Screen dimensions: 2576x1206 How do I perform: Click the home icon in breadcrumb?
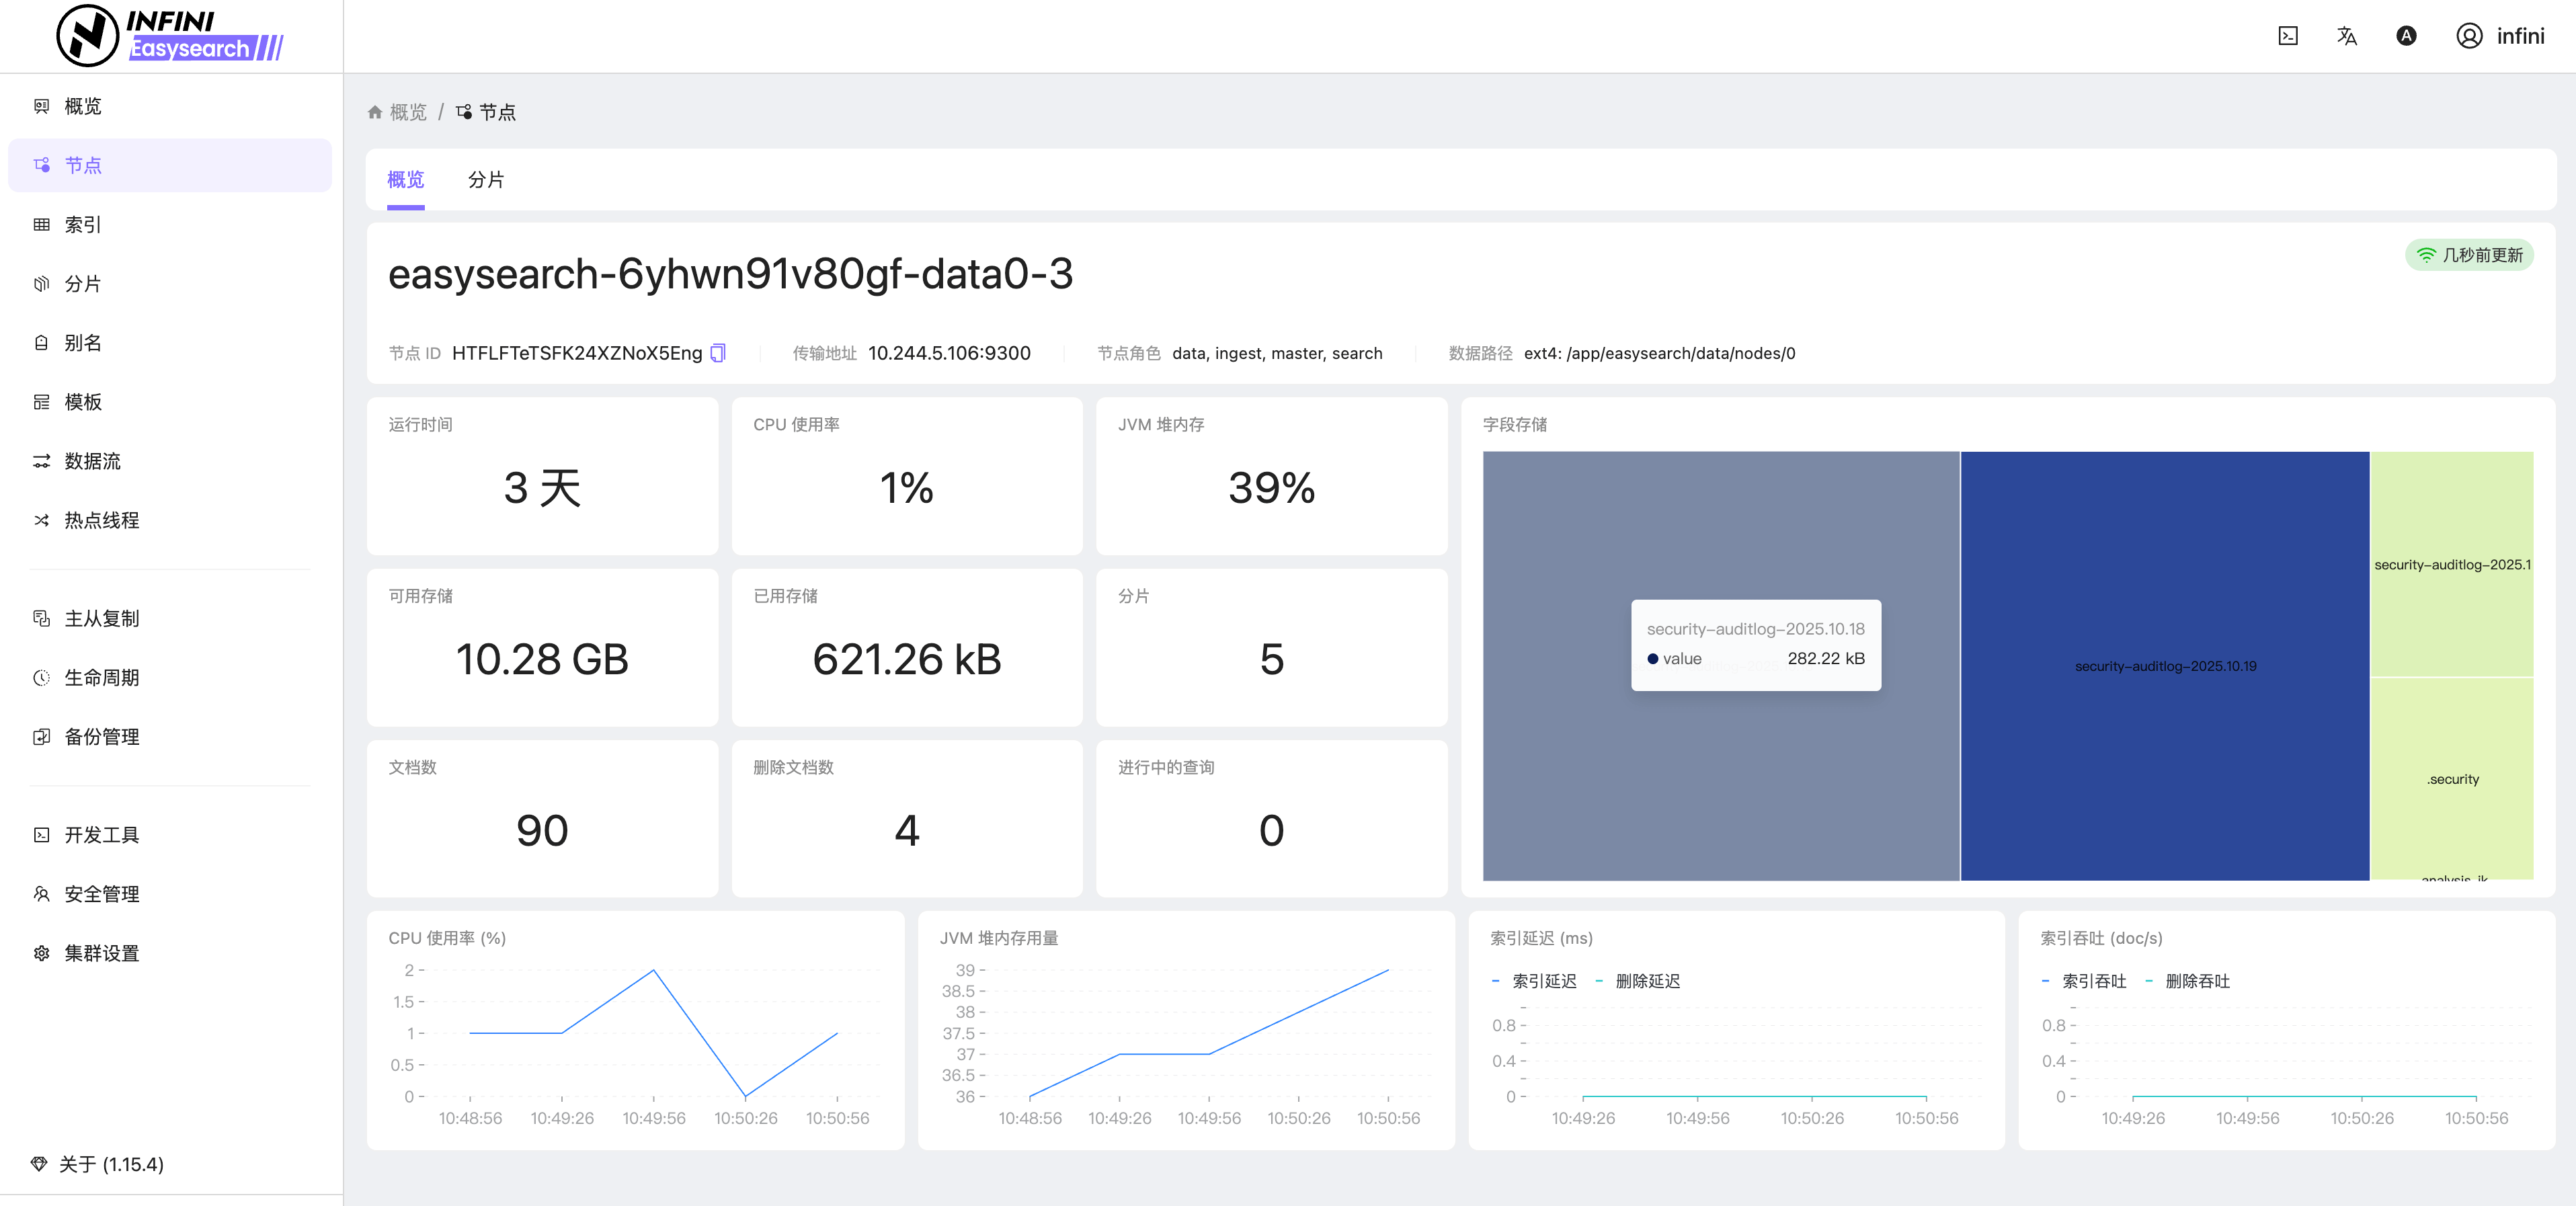click(375, 112)
